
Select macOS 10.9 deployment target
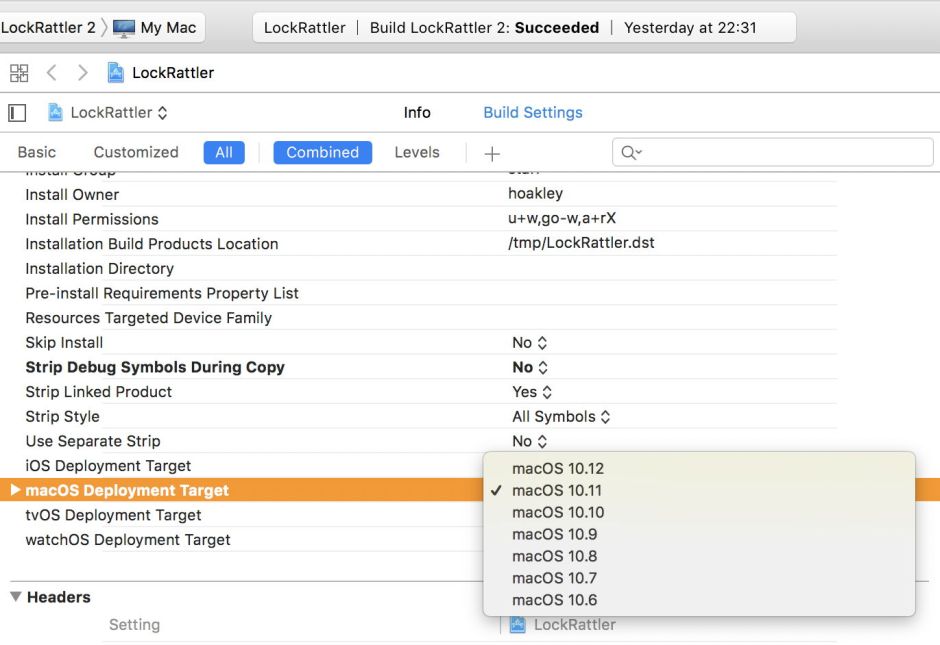click(x=554, y=534)
